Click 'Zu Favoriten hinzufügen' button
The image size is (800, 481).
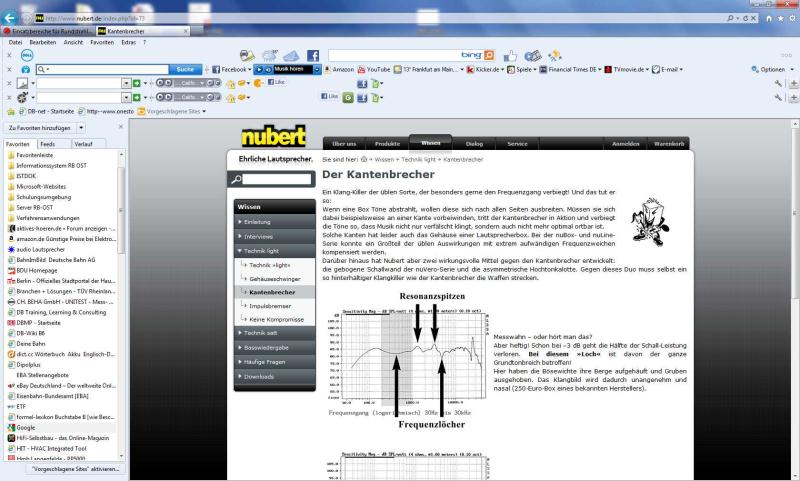pyautogui.click(x=40, y=128)
